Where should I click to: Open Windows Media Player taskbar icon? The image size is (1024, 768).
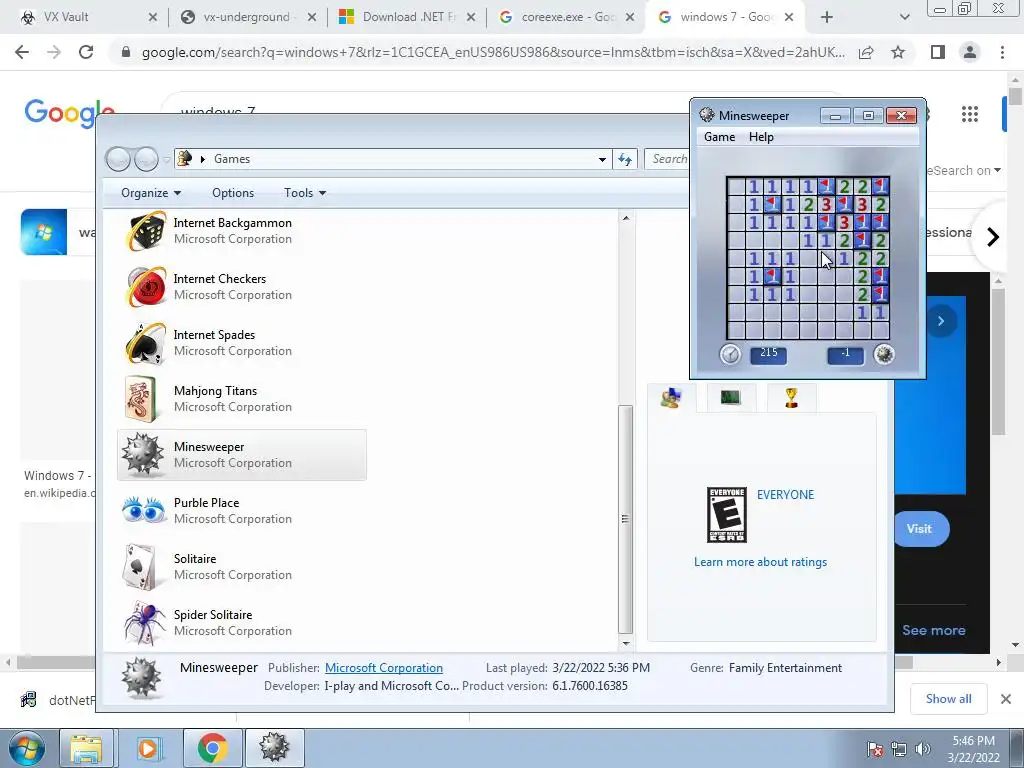pyautogui.click(x=148, y=748)
